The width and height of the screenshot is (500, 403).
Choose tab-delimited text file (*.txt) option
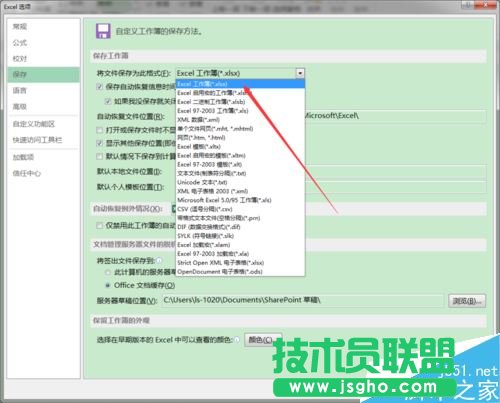[x=240, y=173]
